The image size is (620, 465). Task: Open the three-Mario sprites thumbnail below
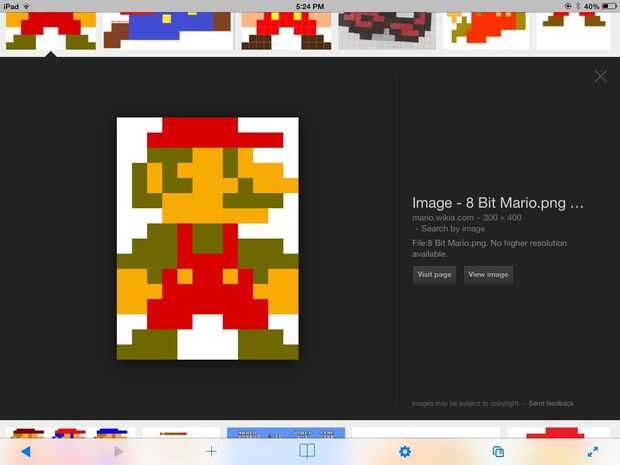(x=70, y=432)
